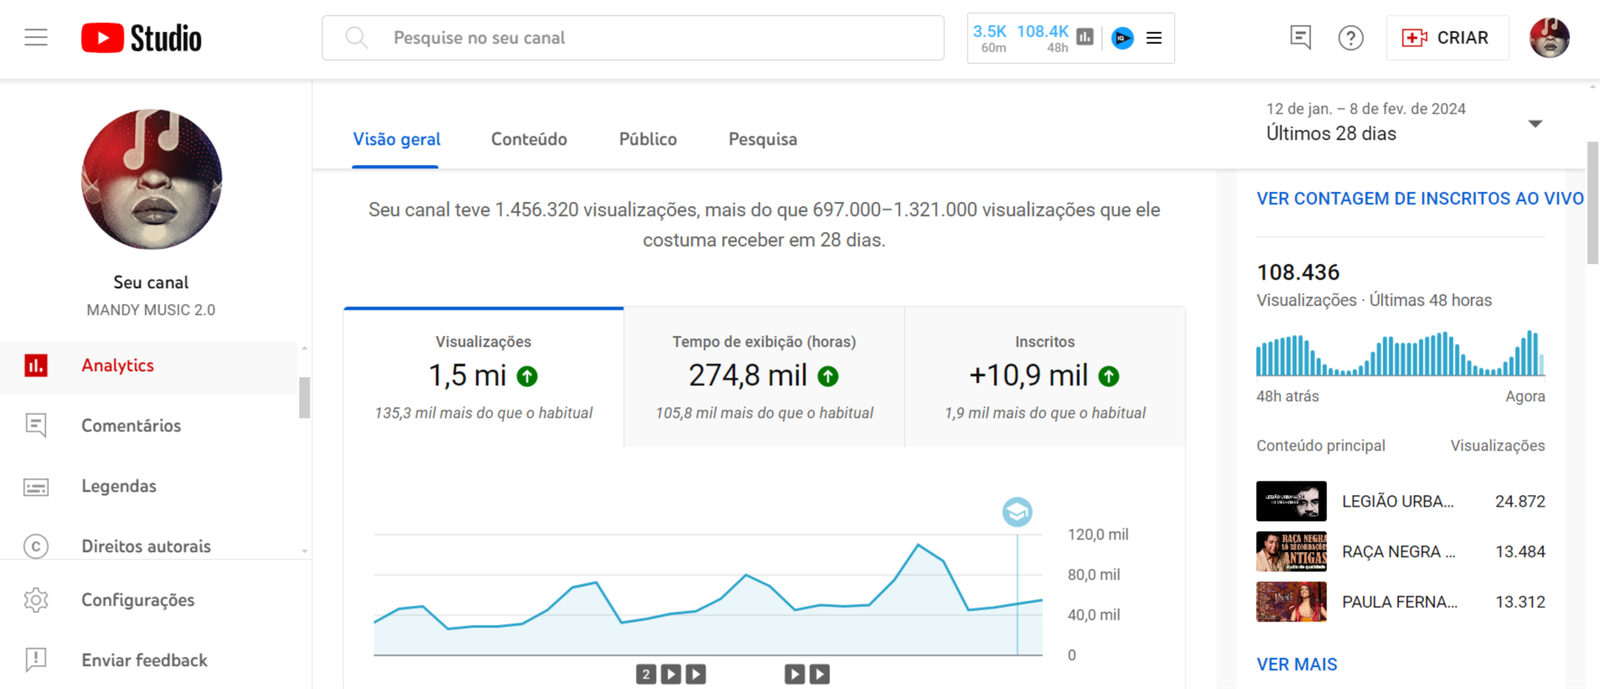The height and width of the screenshot is (689, 1600).
Task: Switch to the Público tab
Action: click(x=648, y=139)
